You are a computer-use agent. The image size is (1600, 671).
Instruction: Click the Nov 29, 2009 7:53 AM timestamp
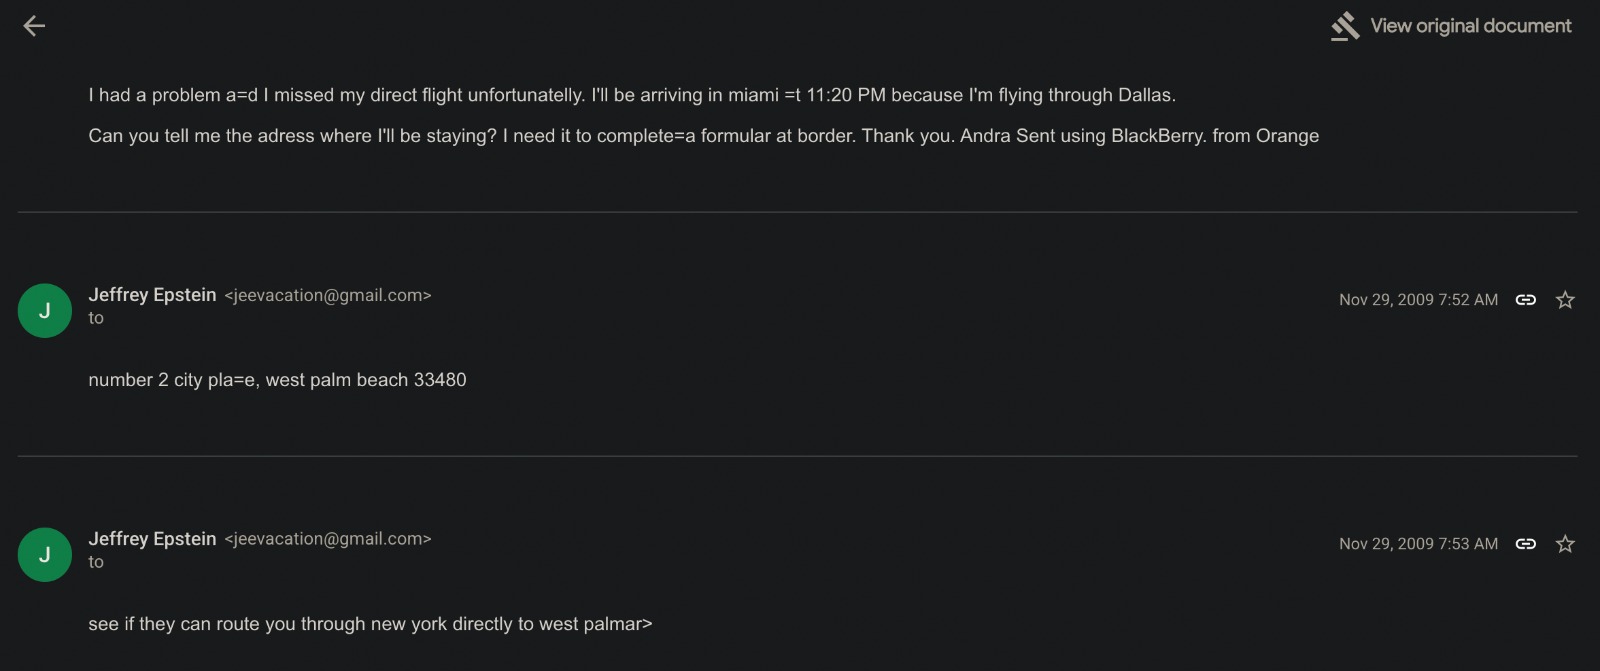(x=1418, y=544)
